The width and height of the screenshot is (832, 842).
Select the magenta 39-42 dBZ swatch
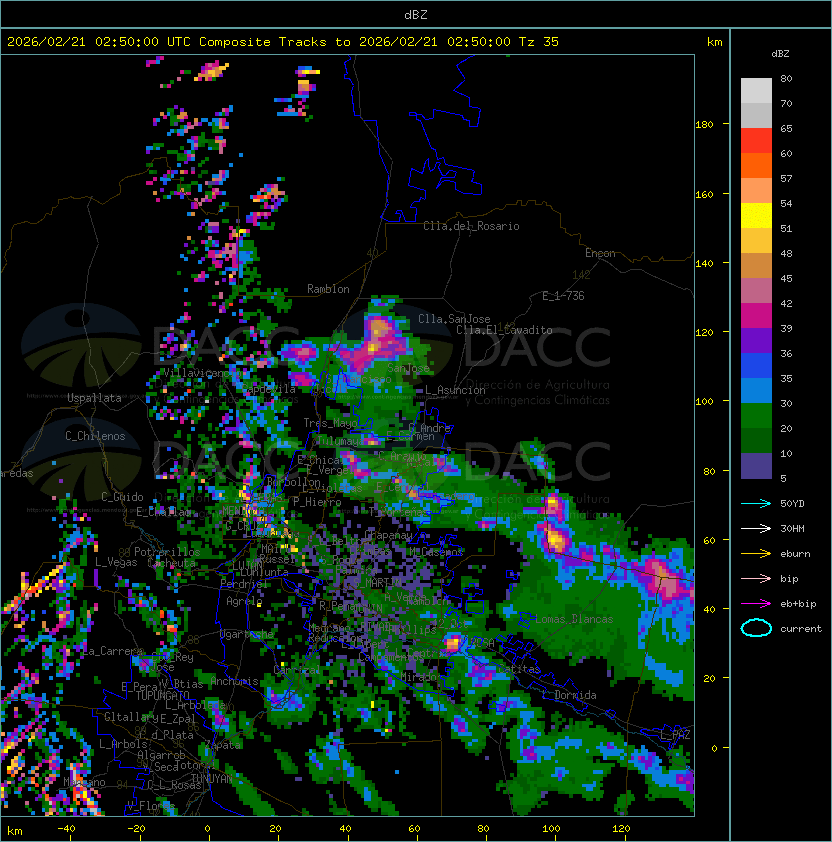pos(756,316)
